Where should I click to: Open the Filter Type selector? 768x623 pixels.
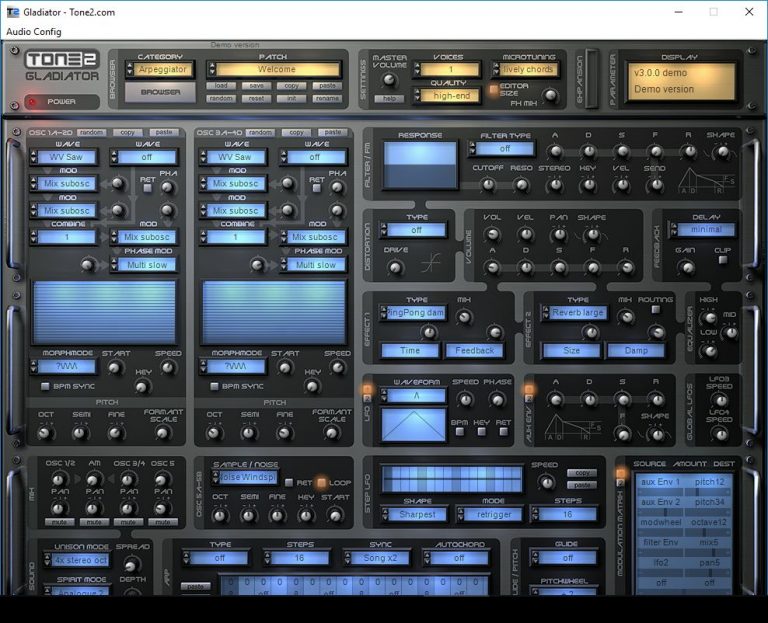point(501,148)
